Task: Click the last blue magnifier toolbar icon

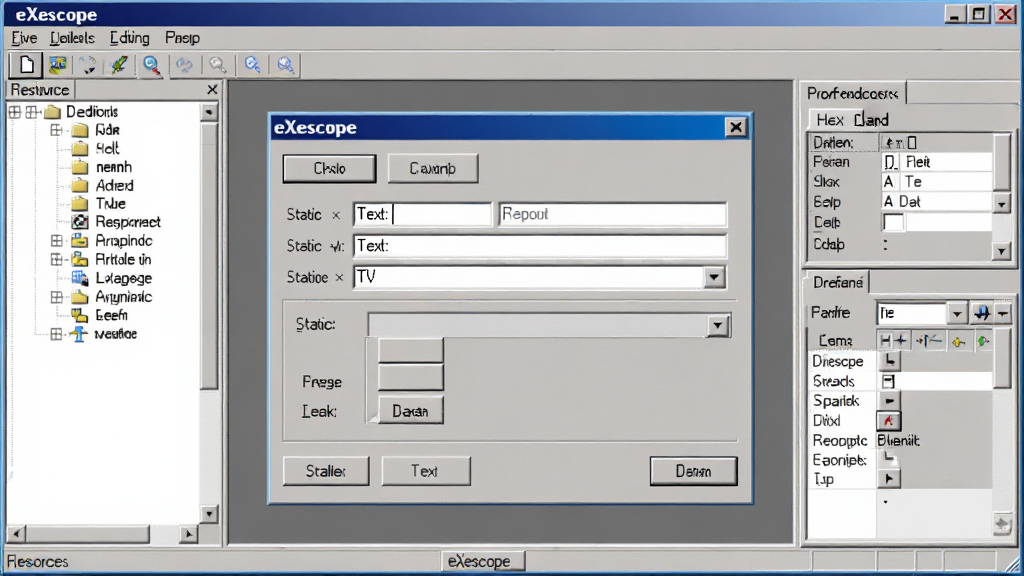Action: 285,65
